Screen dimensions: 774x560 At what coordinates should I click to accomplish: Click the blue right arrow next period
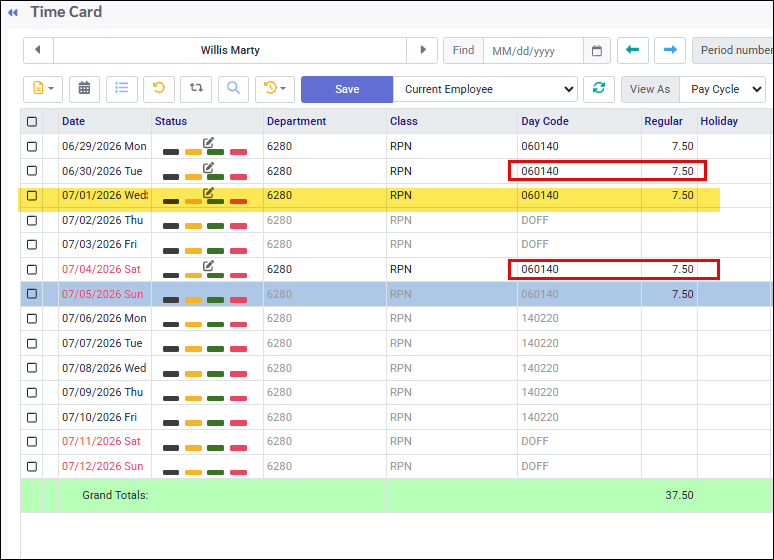pos(670,50)
